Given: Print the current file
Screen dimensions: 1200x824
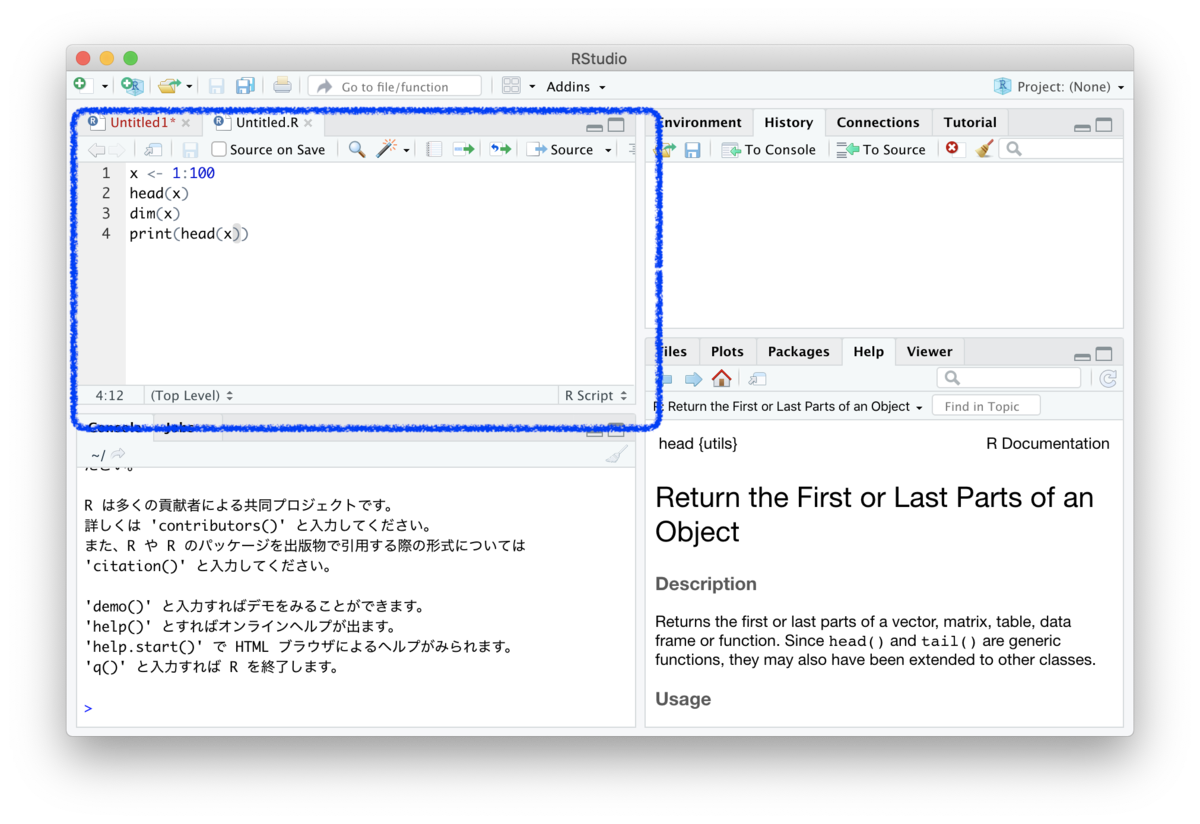Looking at the screenshot, I should click(282, 86).
